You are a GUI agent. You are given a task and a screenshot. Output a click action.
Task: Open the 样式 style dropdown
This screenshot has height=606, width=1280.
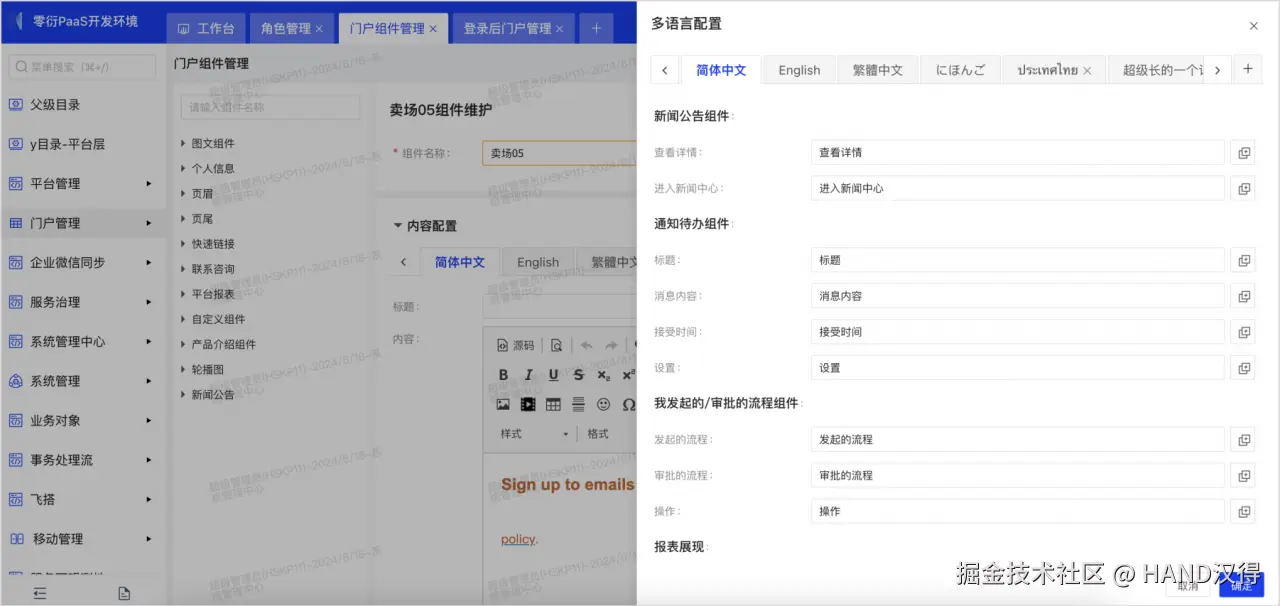pyautogui.click(x=535, y=434)
